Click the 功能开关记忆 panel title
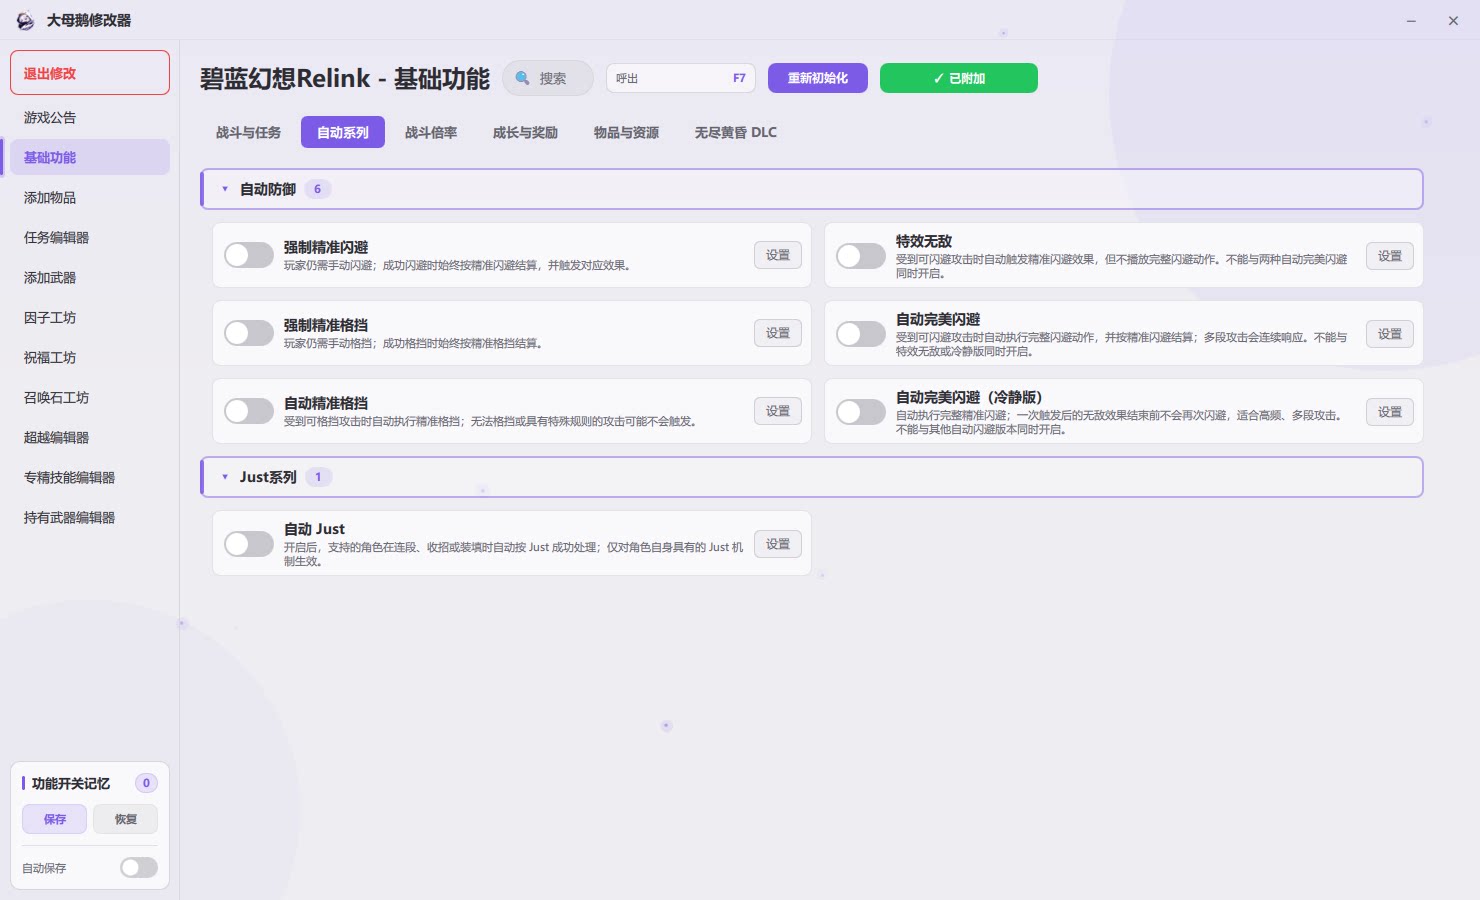Viewport: 1480px width, 900px height. tap(71, 783)
